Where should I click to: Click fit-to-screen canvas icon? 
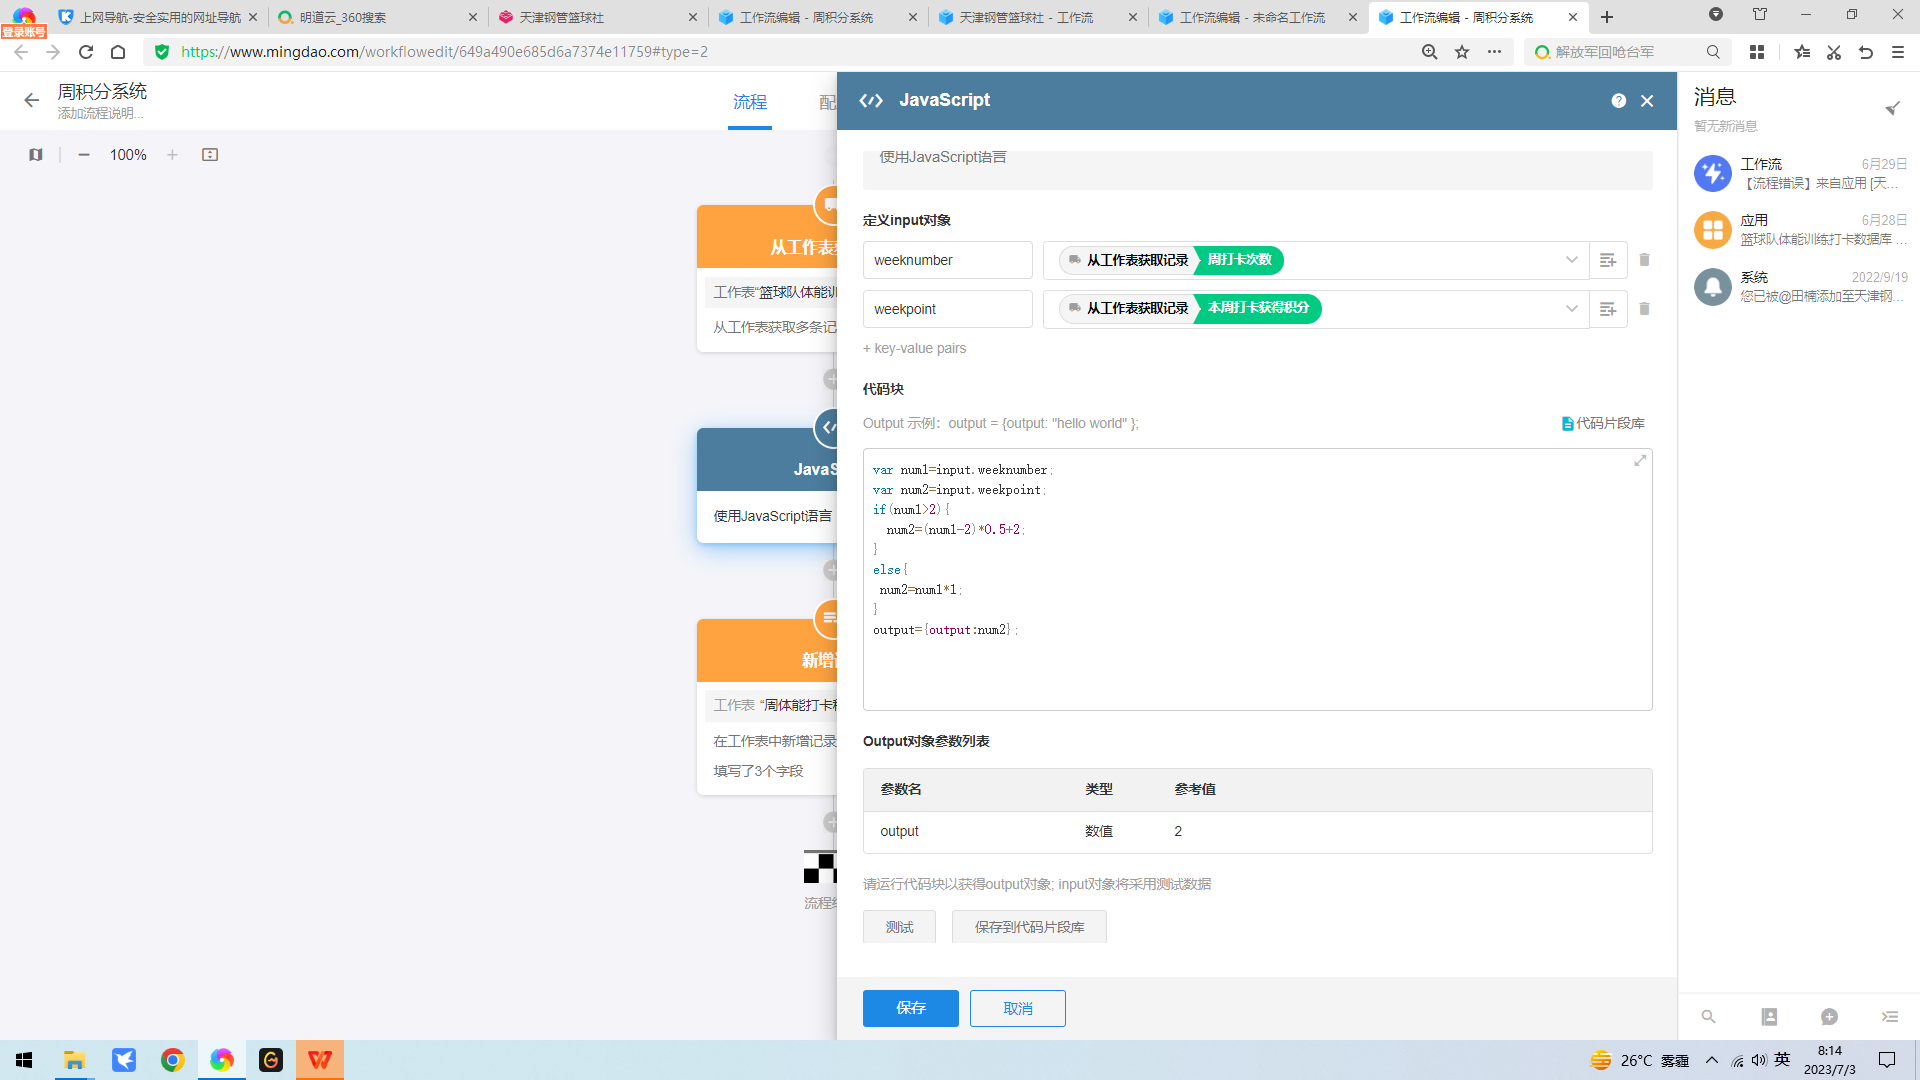(x=210, y=155)
